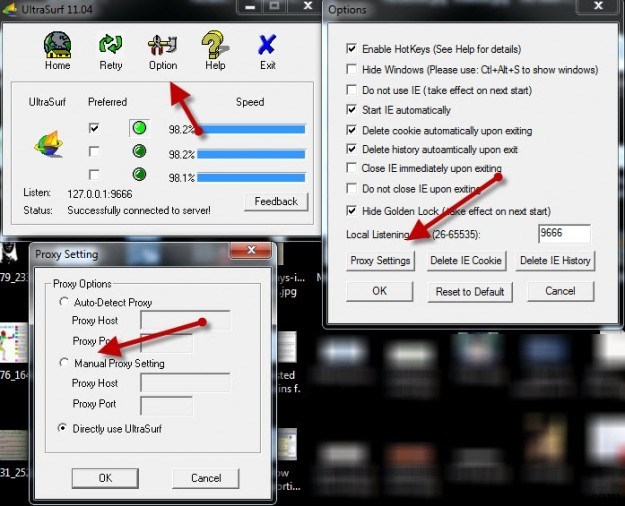Toggle Delete cookie automatically upon exiting
This screenshot has width=625, height=506.
[351, 130]
